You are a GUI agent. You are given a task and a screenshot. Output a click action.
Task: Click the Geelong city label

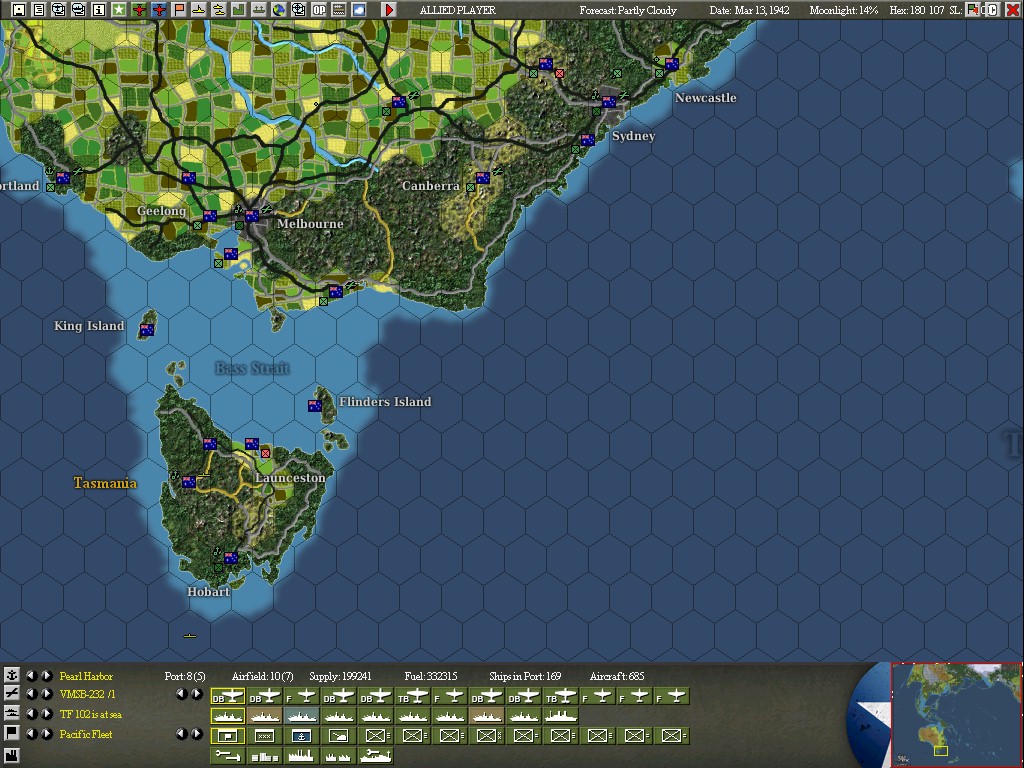[x=161, y=211]
